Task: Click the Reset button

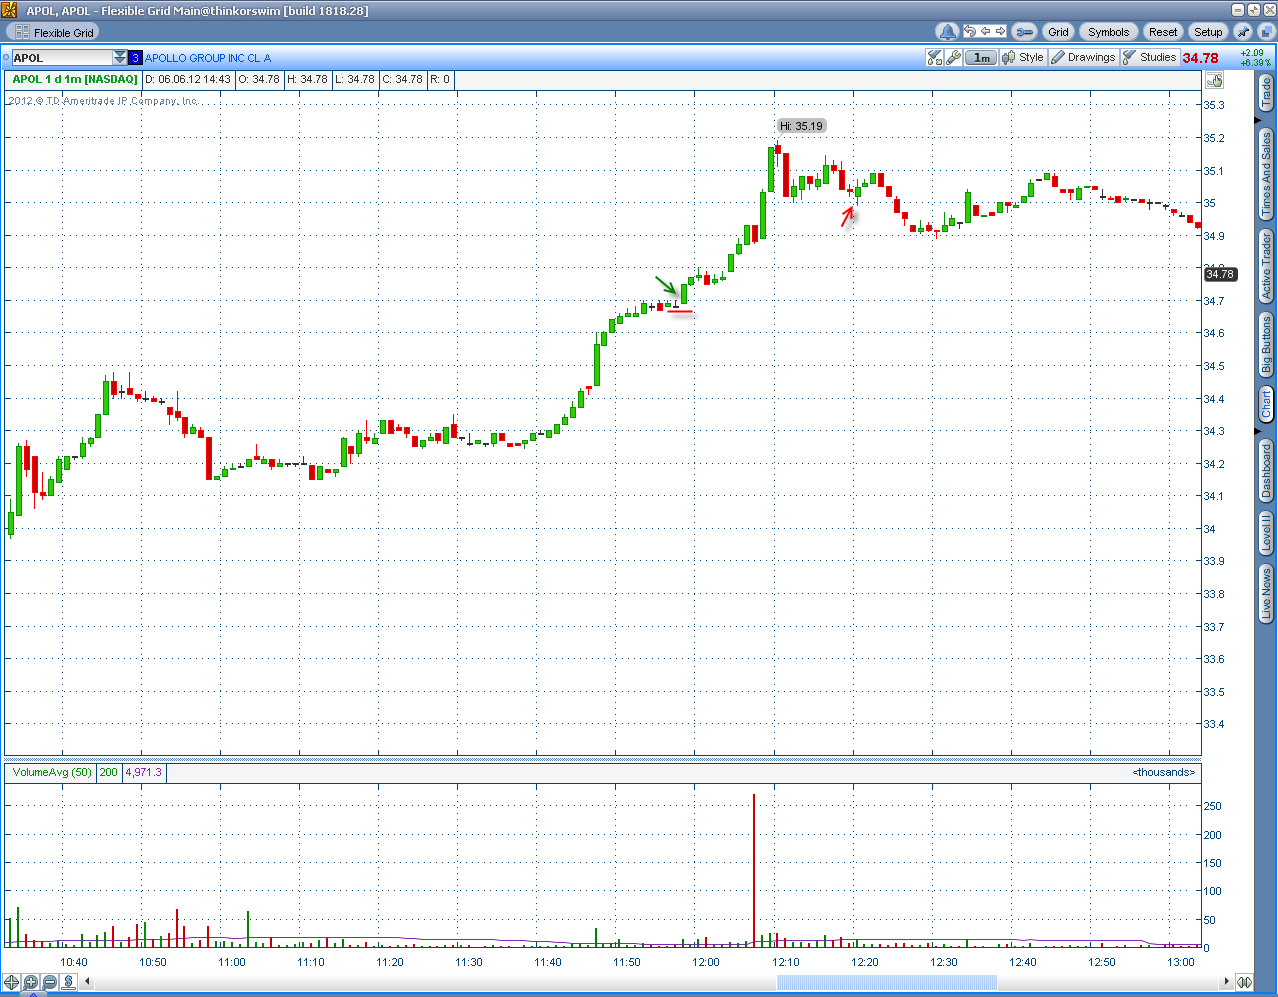Action: pyautogui.click(x=1163, y=32)
